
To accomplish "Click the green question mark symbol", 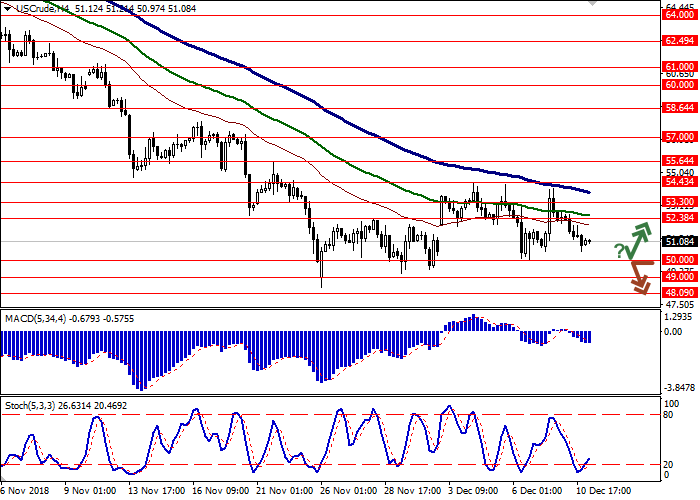I will pyautogui.click(x=620, y=249).
